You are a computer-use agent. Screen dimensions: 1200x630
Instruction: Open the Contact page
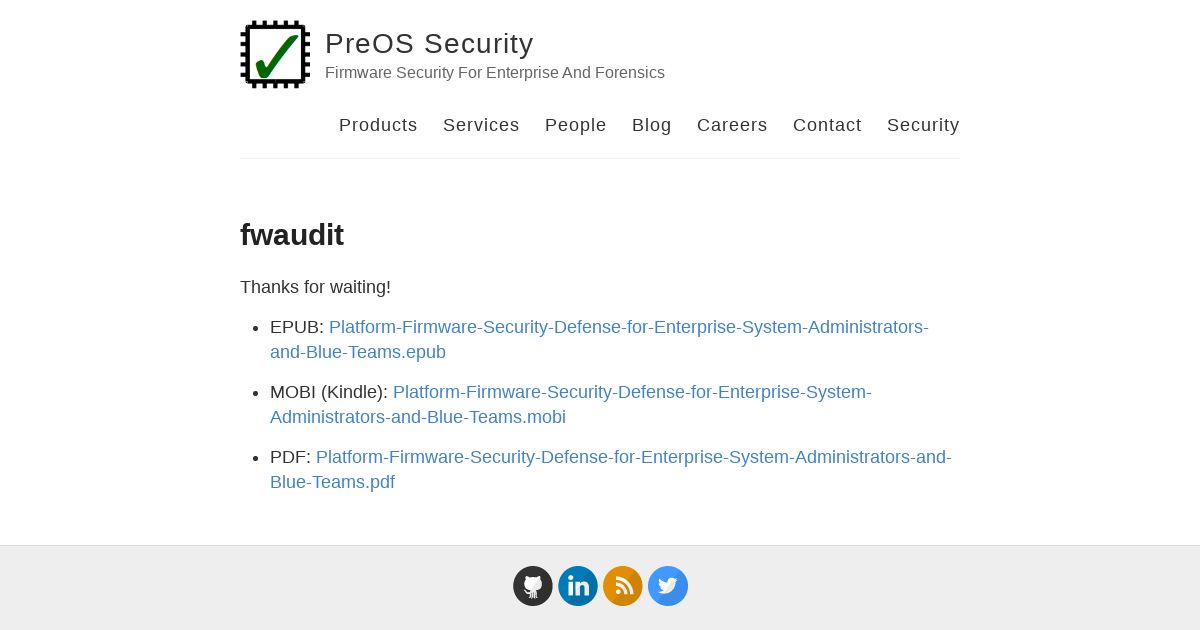coord(827,125)
